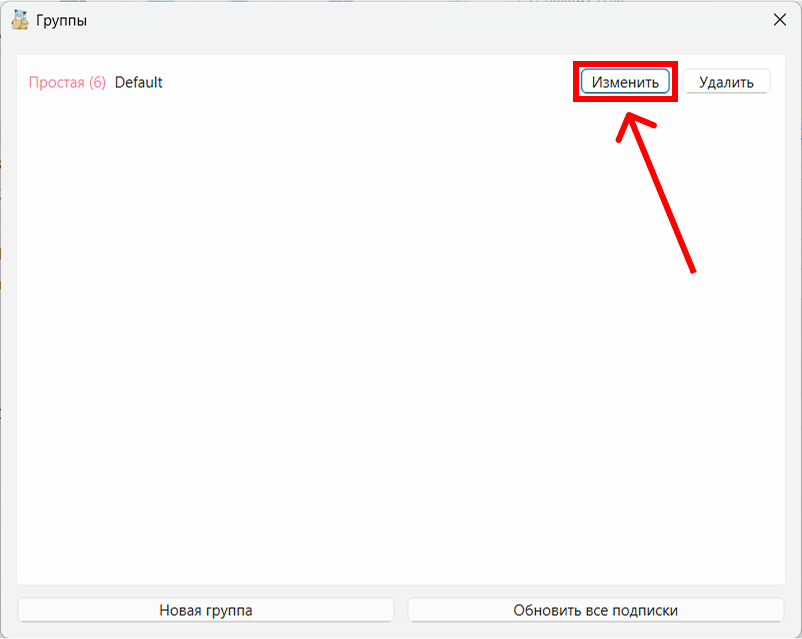Click the Изменить button for Default group
Image resolution: width=802 pixels, height=639 pixels.
point(625,82)
